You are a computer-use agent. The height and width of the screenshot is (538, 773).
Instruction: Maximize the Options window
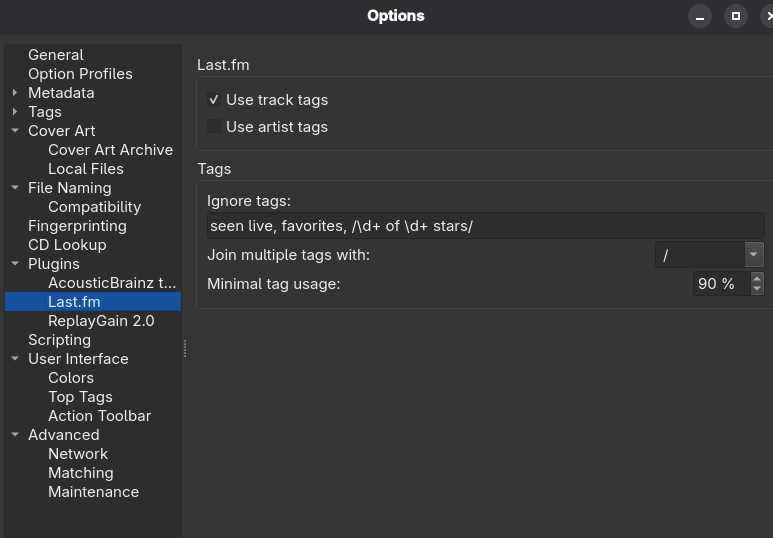pos(735,16)
